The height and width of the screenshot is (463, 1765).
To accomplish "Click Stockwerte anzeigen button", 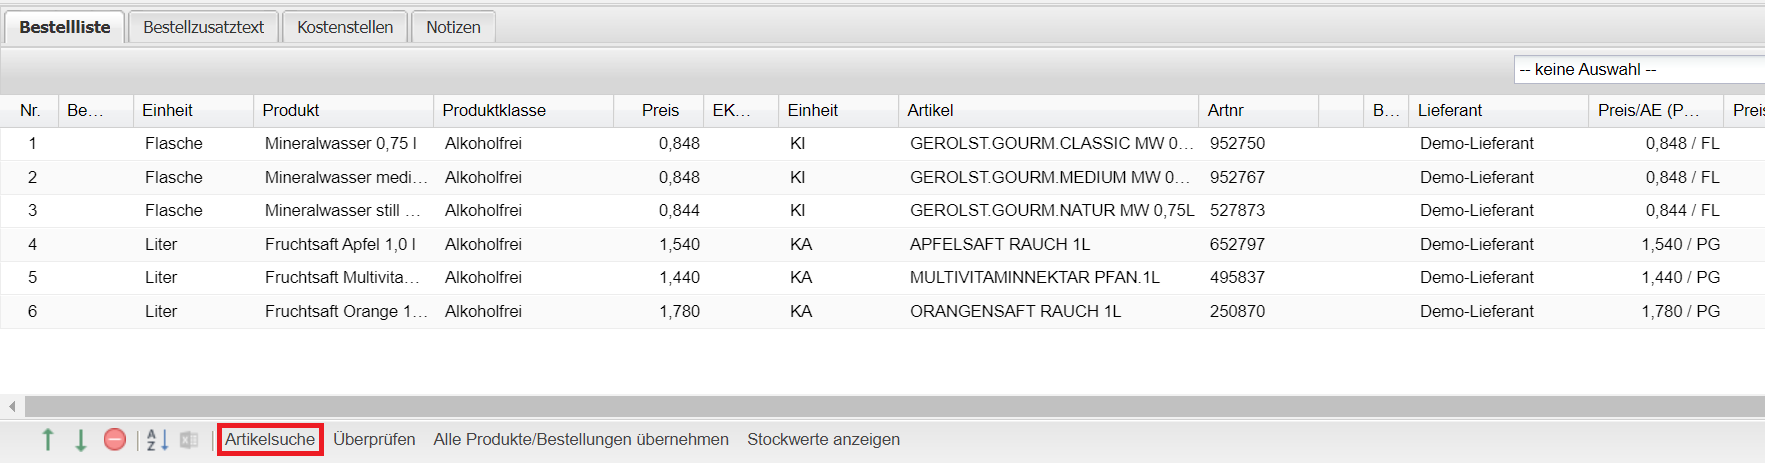I will pyautogui.click(x=823, y=440).
